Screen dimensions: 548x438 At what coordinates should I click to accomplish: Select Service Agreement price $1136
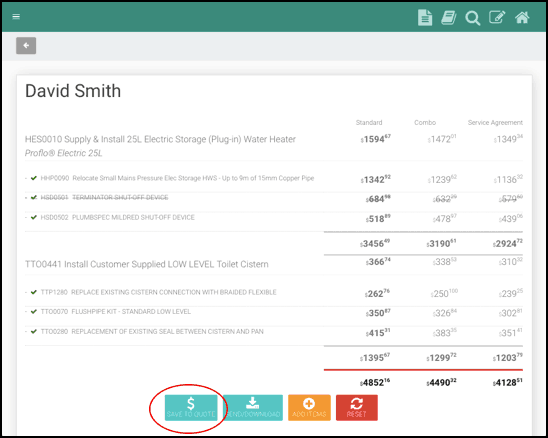508,179
